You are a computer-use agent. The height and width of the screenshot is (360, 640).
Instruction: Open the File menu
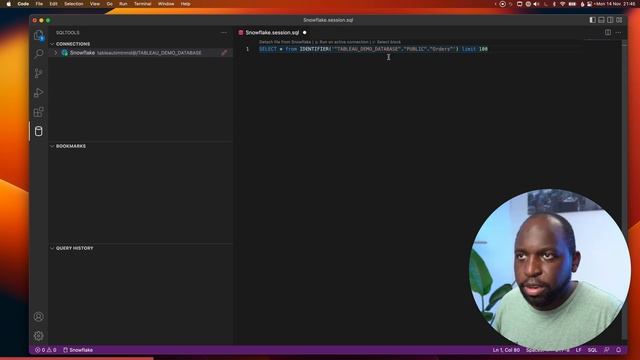39,4
